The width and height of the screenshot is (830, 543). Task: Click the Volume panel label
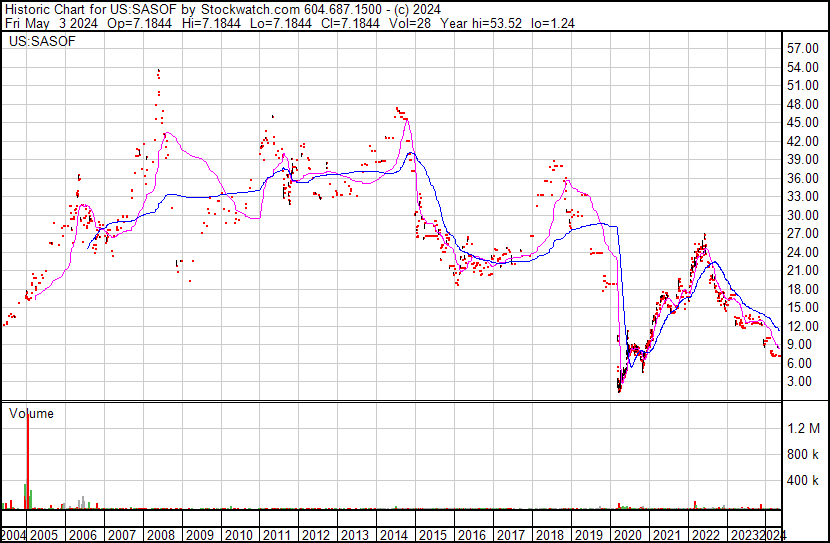pyautogui.click(x=31, y=413)
